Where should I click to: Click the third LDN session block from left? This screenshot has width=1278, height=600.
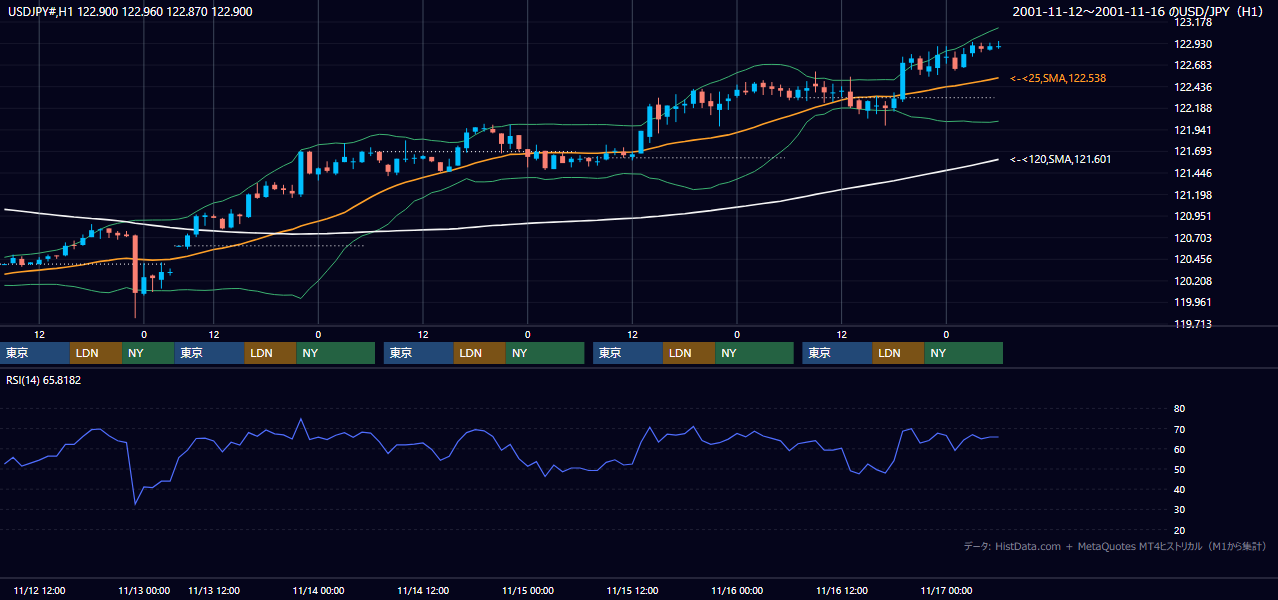coord(480,353)
